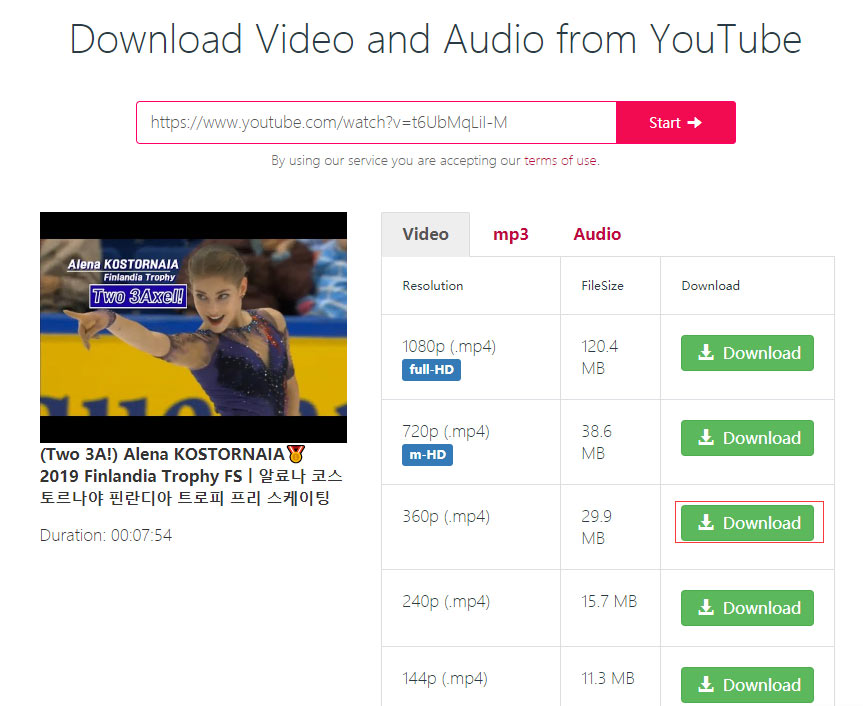Image resolution: width=863 pixels, height=706 pixels.
Task: Download the 38.6 MB 720p file
Action: pos(747,438)
